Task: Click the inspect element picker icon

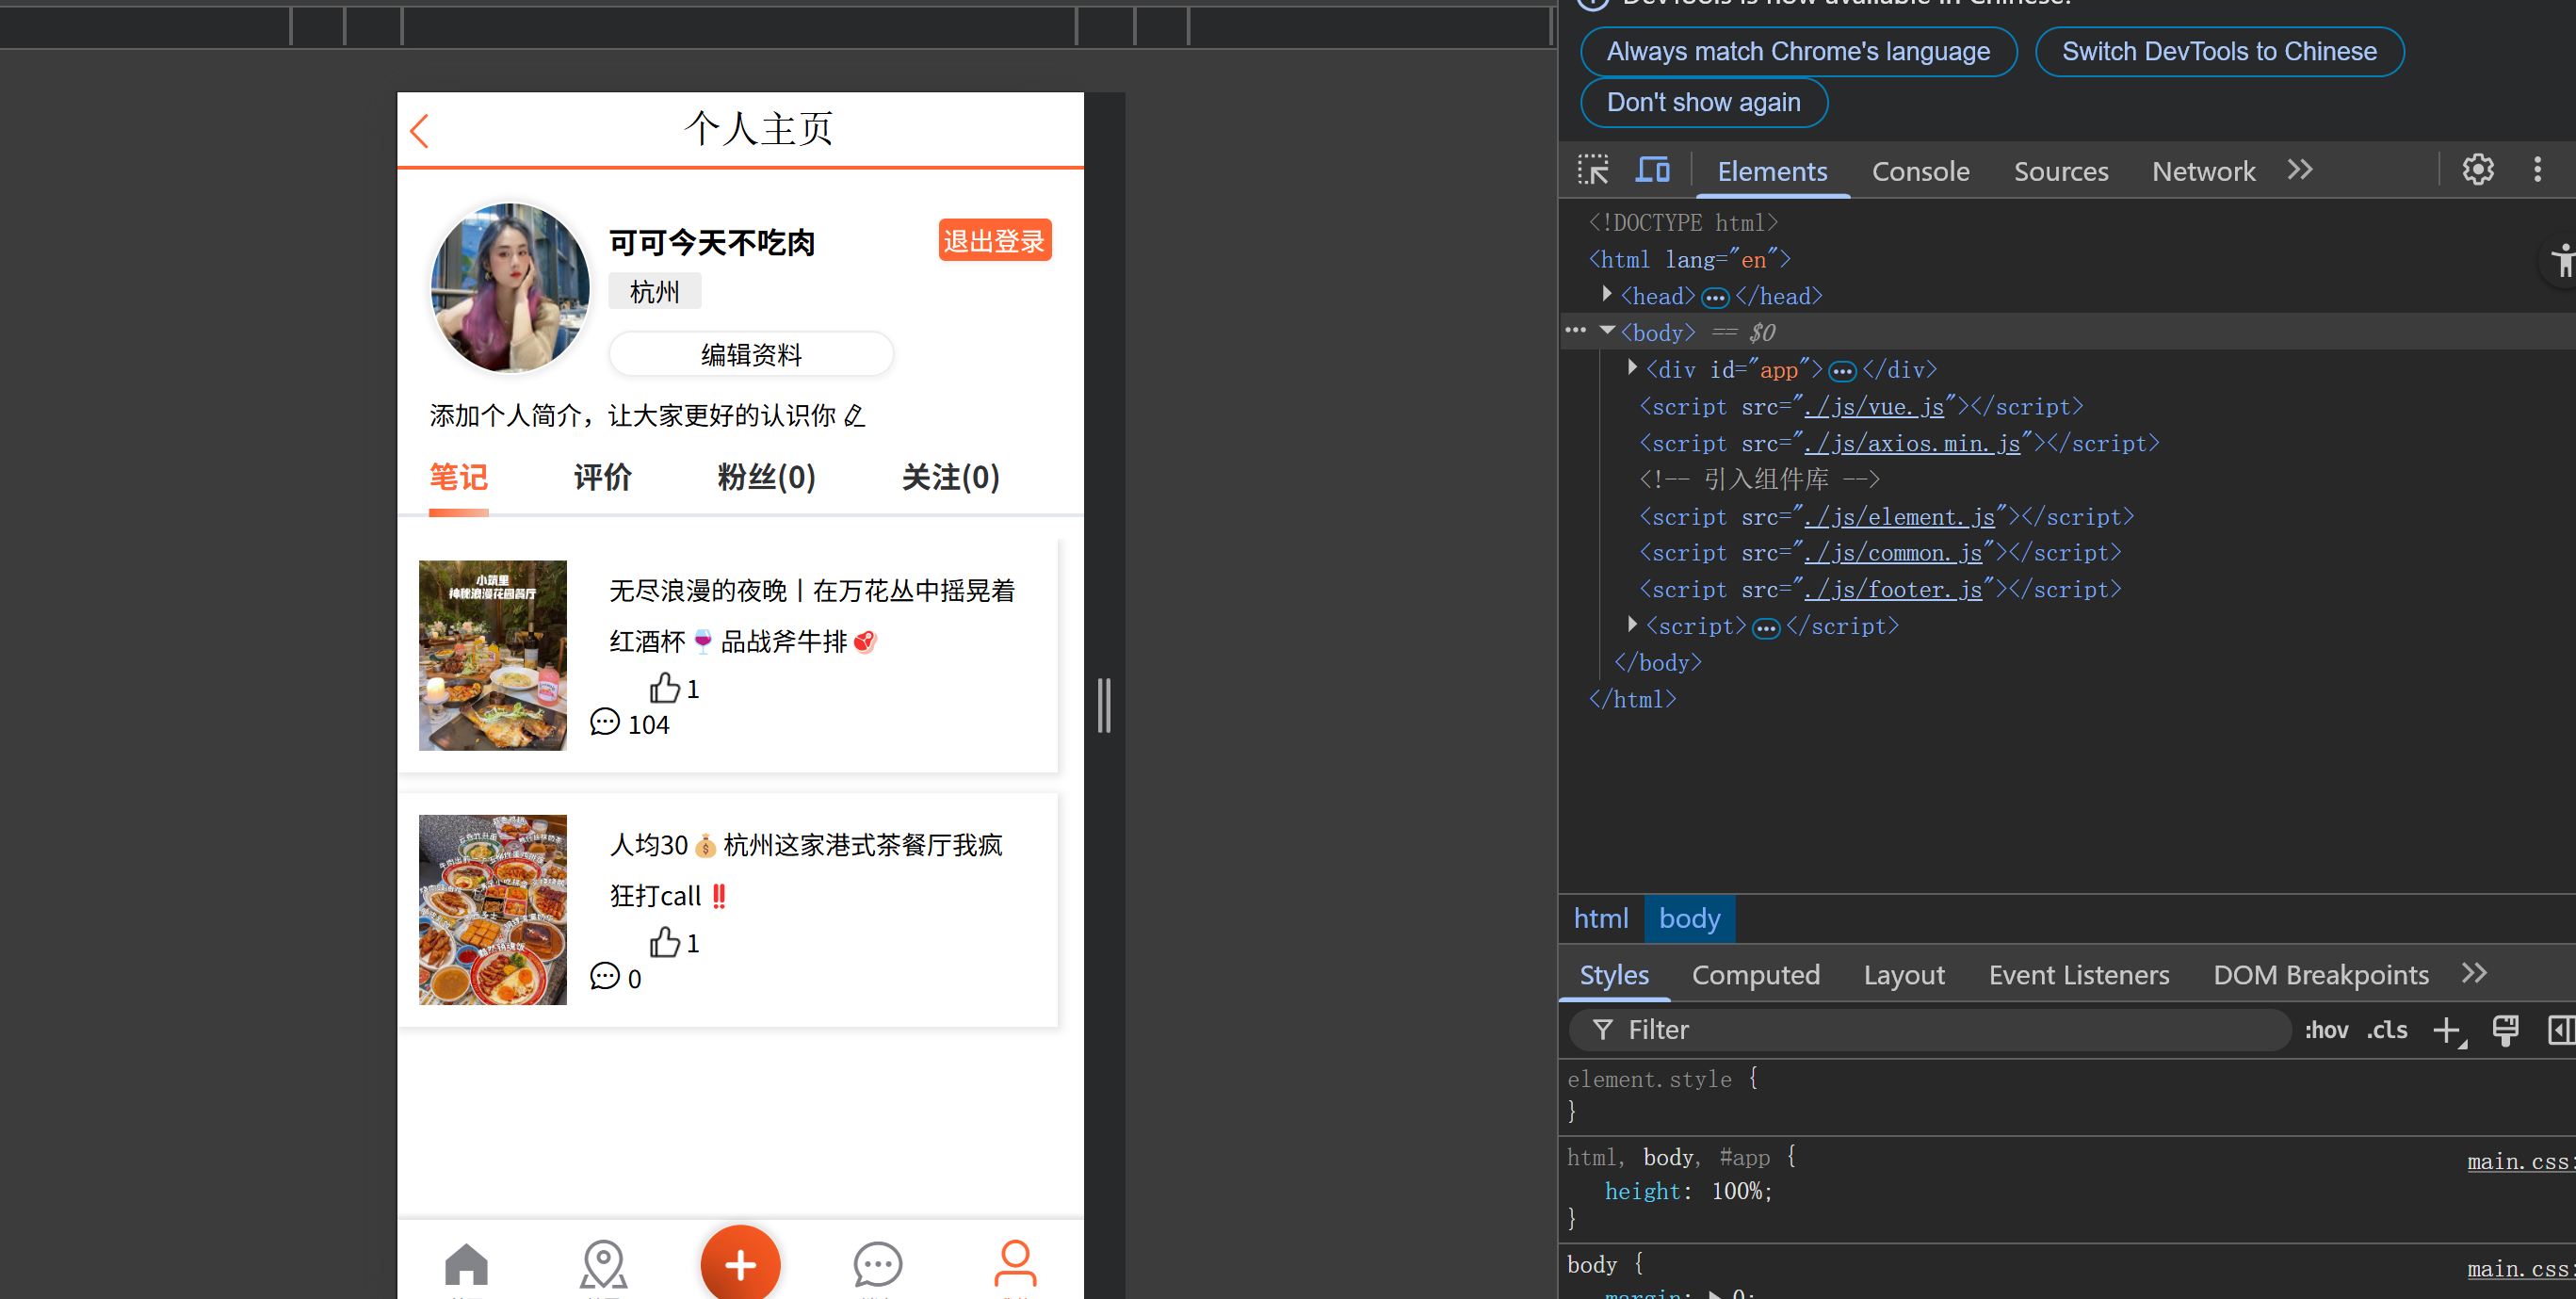Action: coord(1593,170)
